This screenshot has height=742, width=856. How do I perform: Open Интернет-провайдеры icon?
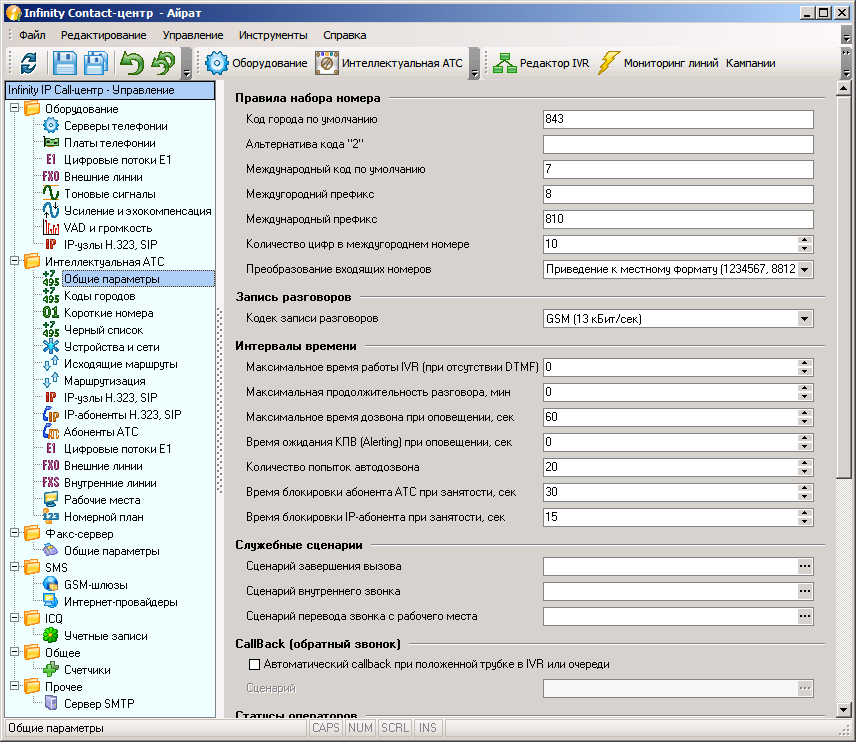51,601
